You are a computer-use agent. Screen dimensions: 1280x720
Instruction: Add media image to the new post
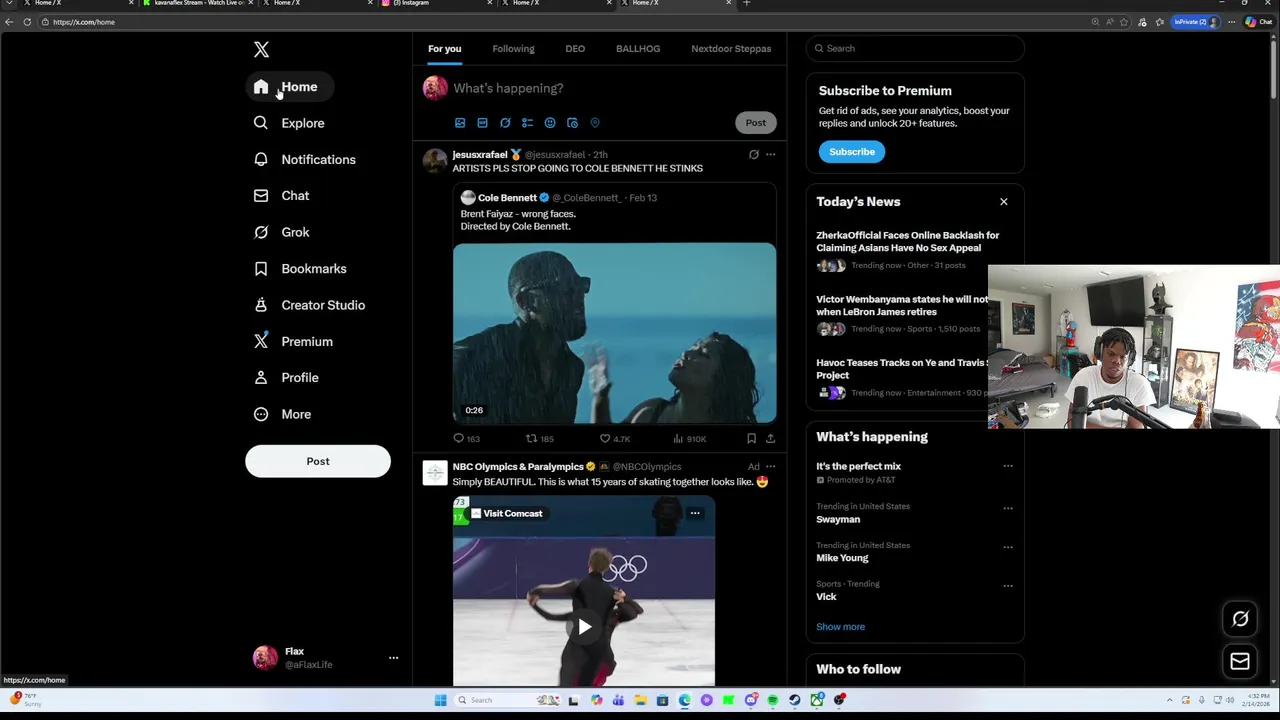click(x=460, y=123)
